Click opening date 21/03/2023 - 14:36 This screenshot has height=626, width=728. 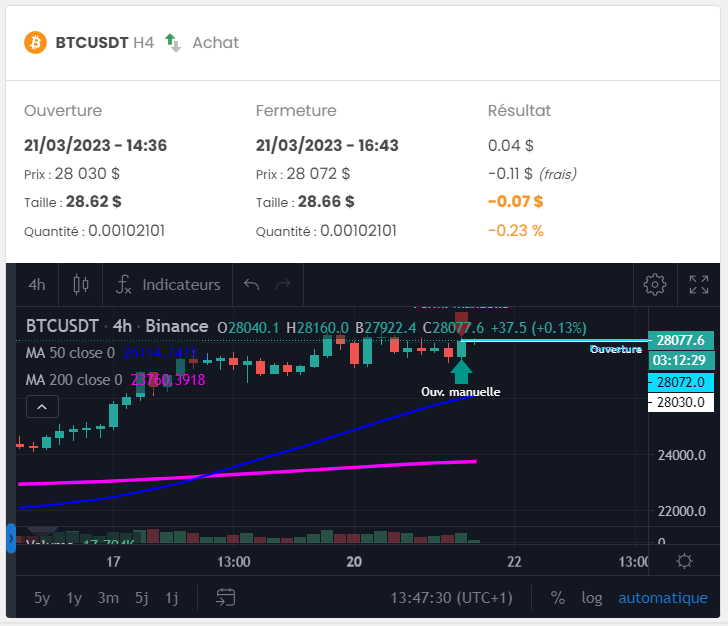click(95, 145)
